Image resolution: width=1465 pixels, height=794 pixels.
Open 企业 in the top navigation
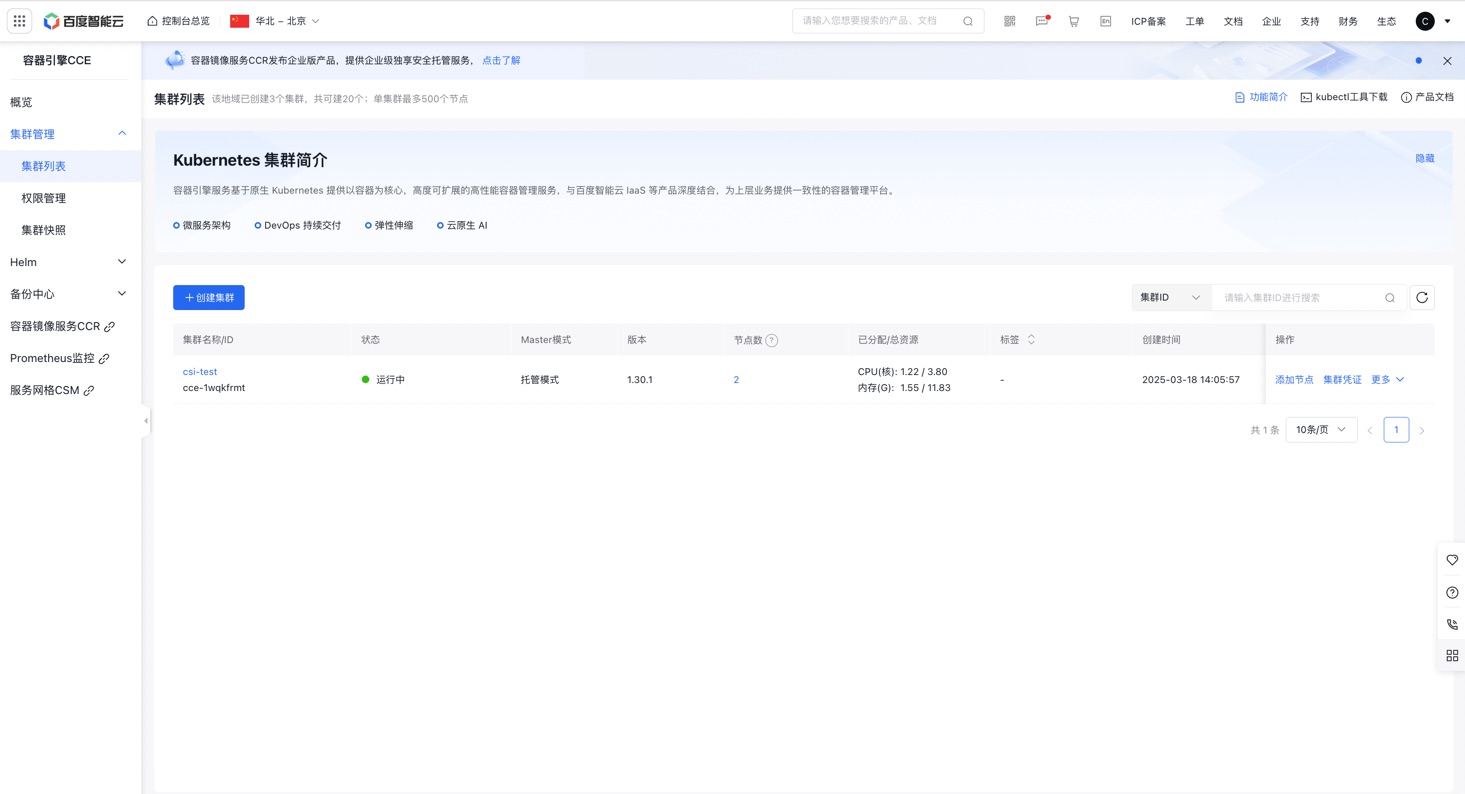click(1271, 21)
